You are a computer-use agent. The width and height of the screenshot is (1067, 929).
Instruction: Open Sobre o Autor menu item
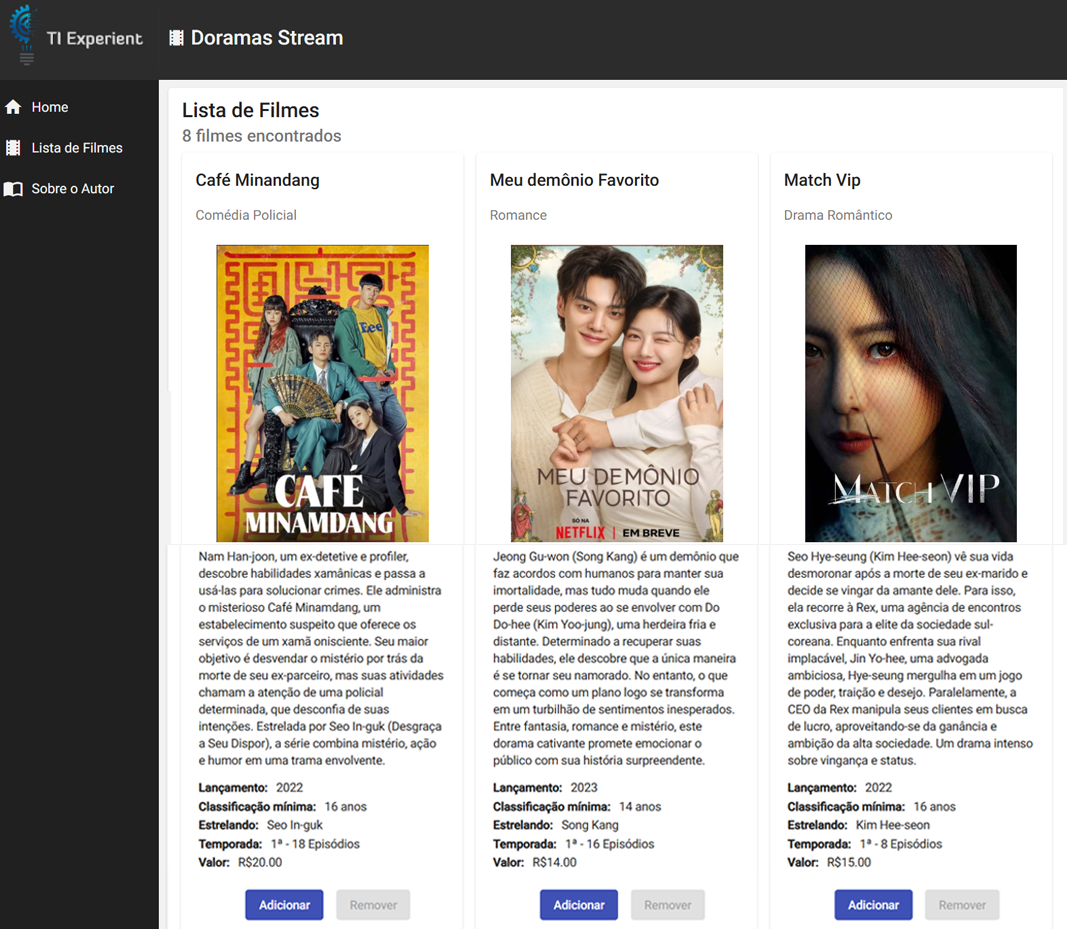click(73, 189)
